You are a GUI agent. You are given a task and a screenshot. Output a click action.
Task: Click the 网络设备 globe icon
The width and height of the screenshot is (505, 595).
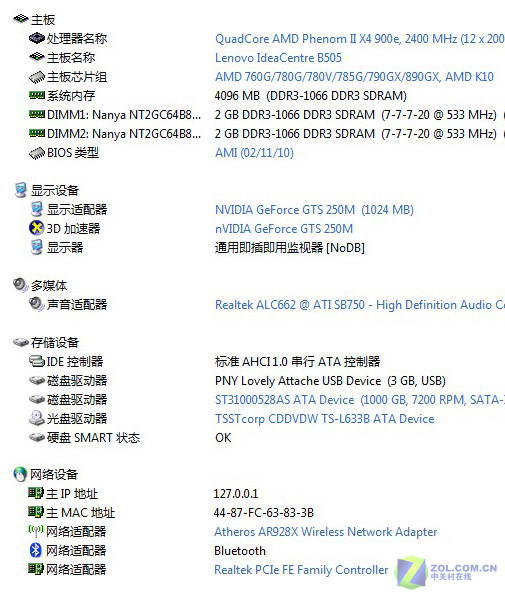click(20, 474)
